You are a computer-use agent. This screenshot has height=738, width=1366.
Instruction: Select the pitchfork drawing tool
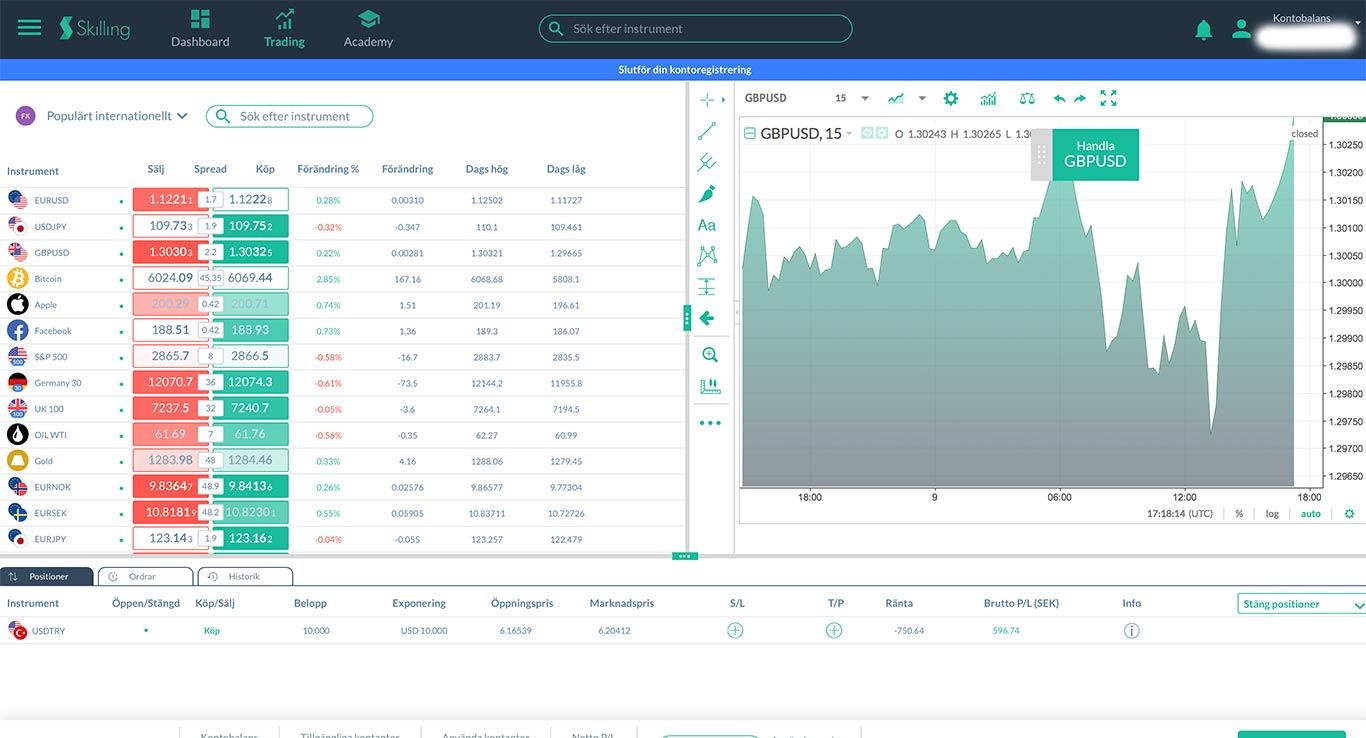(707, 162)
